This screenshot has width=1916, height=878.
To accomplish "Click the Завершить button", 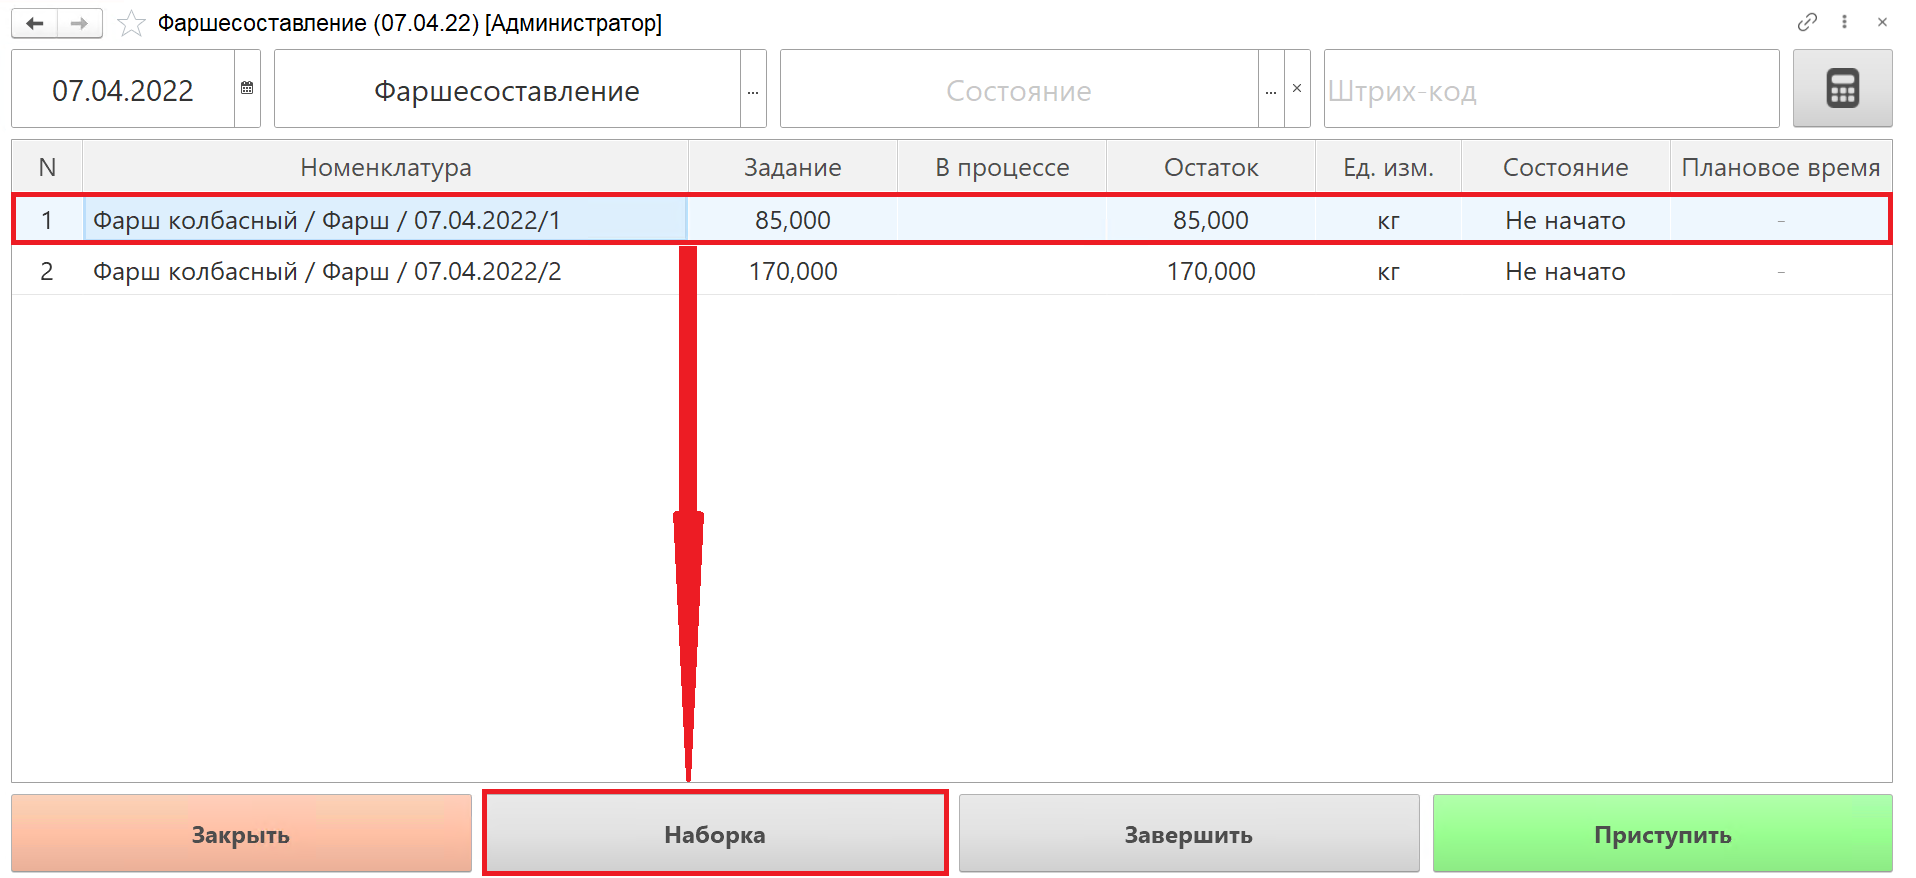I will pyautogui.click(x=1188, y=834).
